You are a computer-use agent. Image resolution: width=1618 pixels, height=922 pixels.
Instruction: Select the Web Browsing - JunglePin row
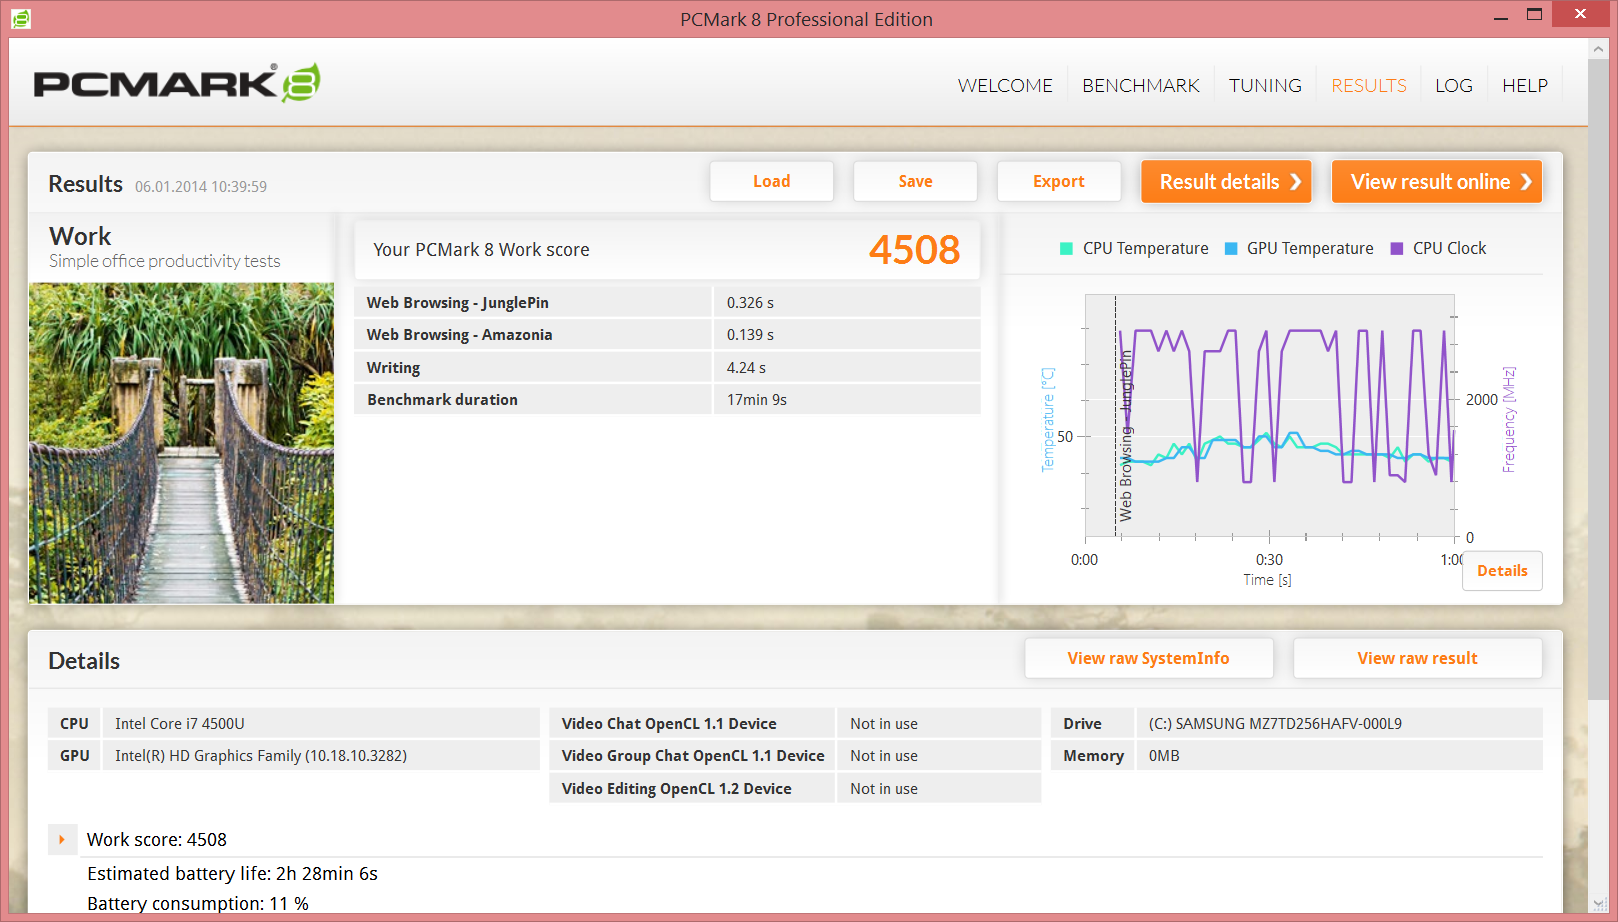(667, 302)
